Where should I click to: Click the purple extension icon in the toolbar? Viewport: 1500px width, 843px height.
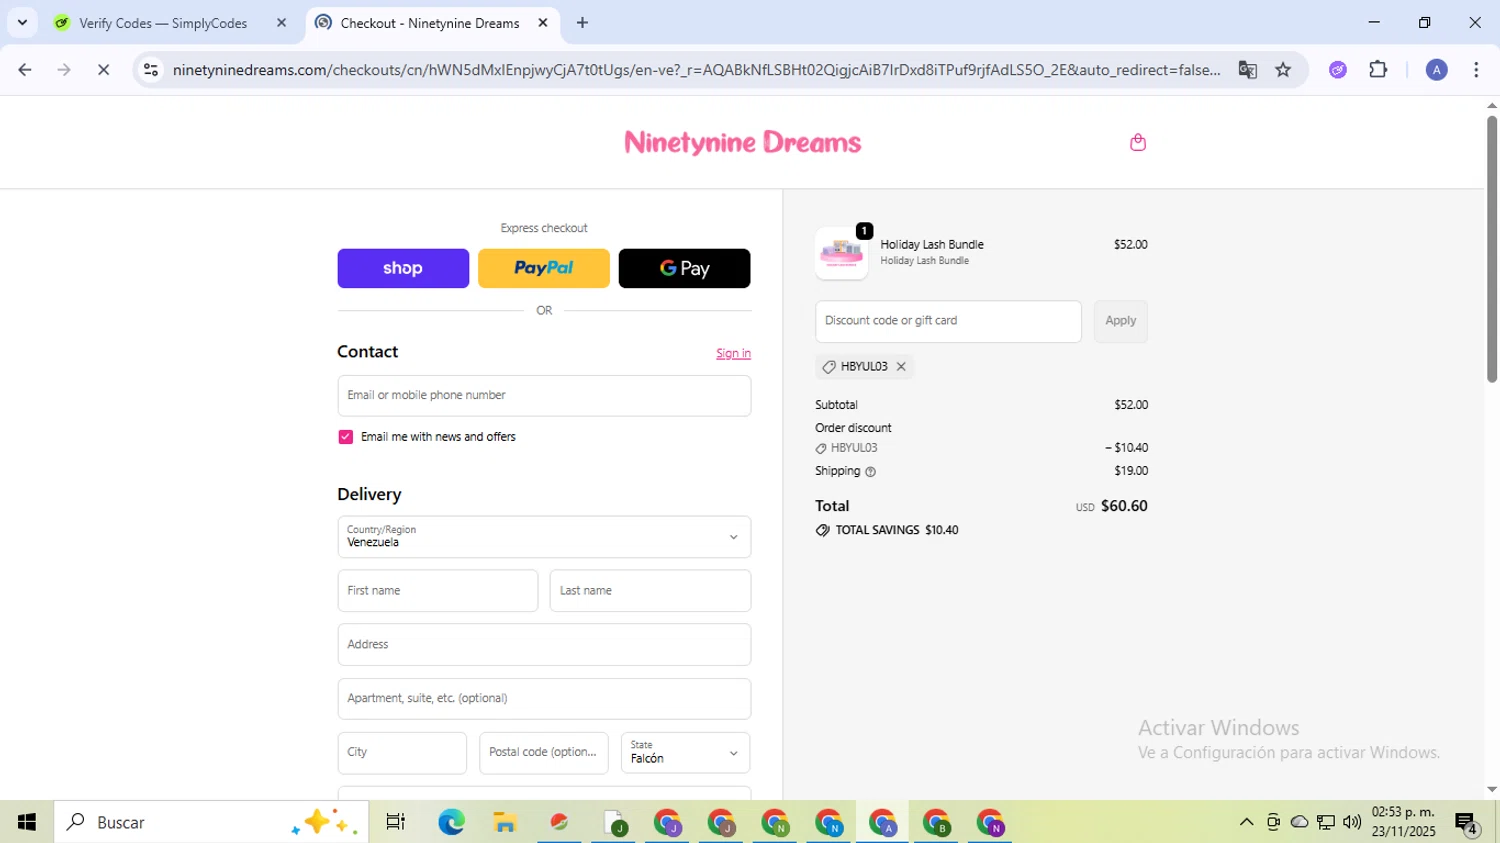[x=1337, y=70]
